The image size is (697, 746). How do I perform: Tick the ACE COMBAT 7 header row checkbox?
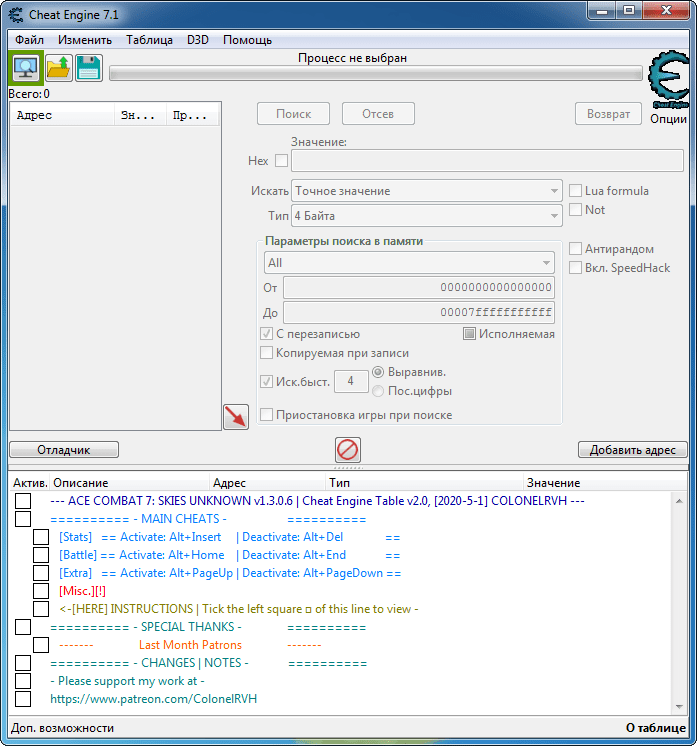click(23, 501)
